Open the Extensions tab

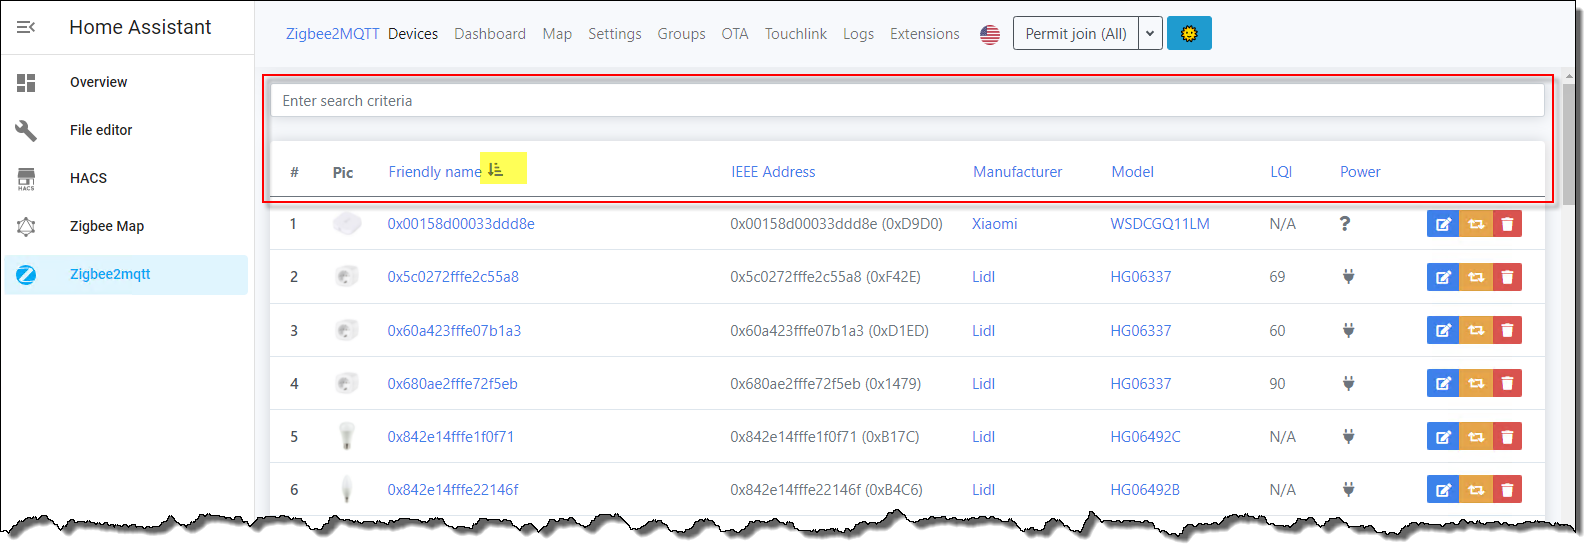pyautogui.click(x=925, y=34)
